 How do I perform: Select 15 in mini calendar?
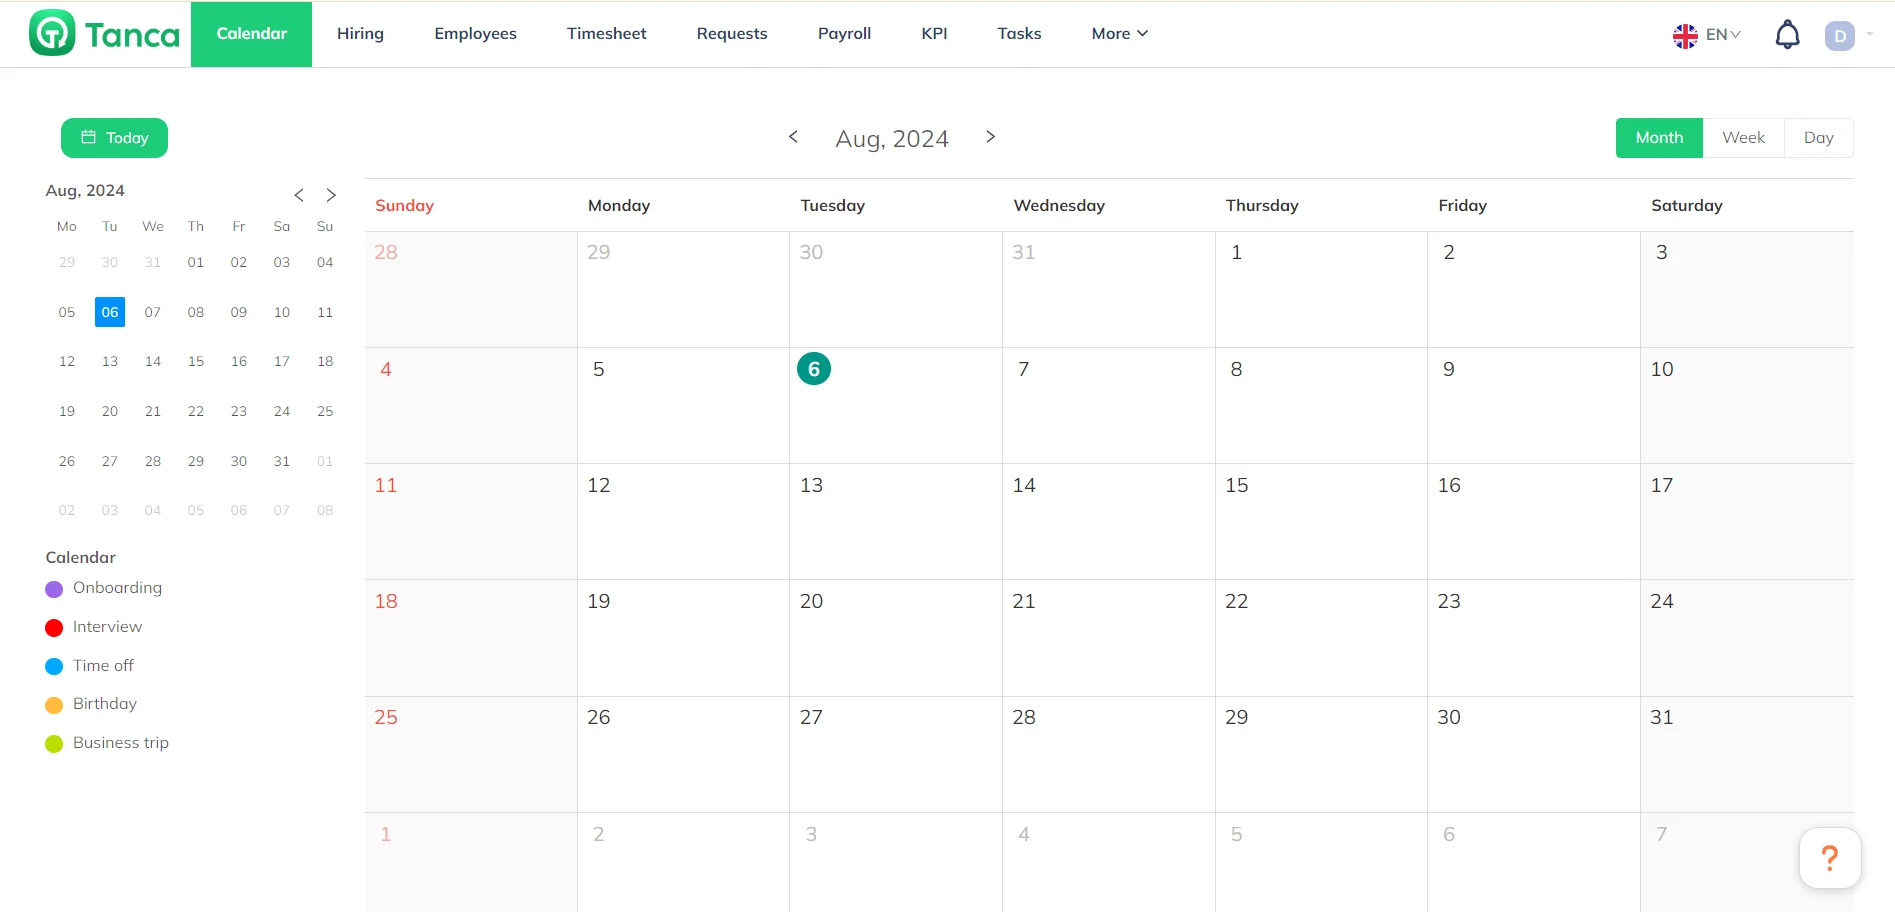click(196, 361)
